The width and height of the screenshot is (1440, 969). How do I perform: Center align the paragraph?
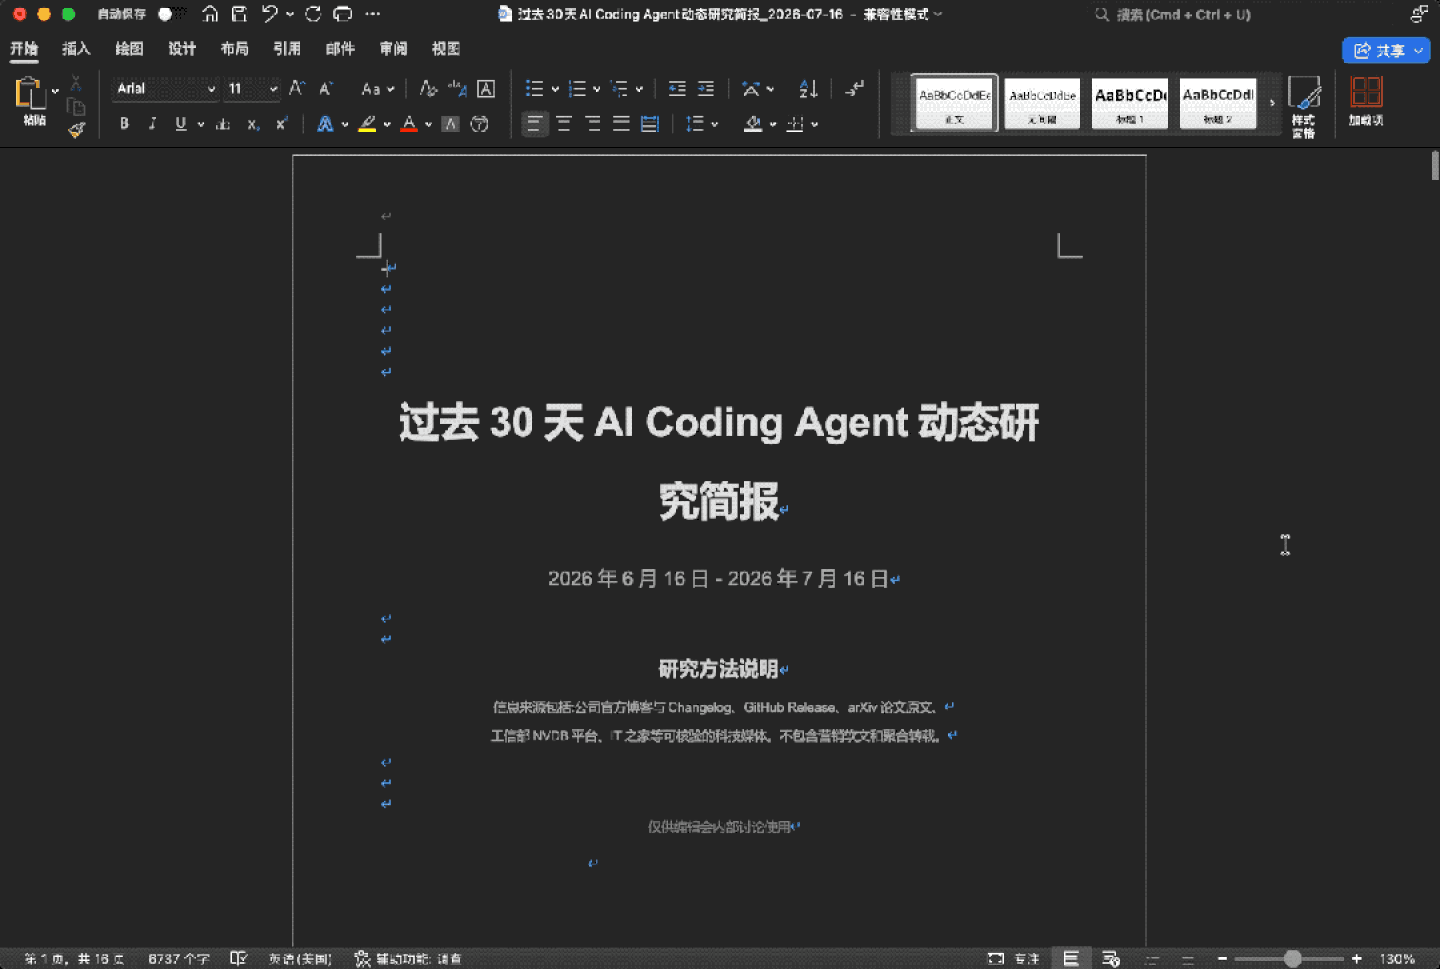(x=564, y=124)
